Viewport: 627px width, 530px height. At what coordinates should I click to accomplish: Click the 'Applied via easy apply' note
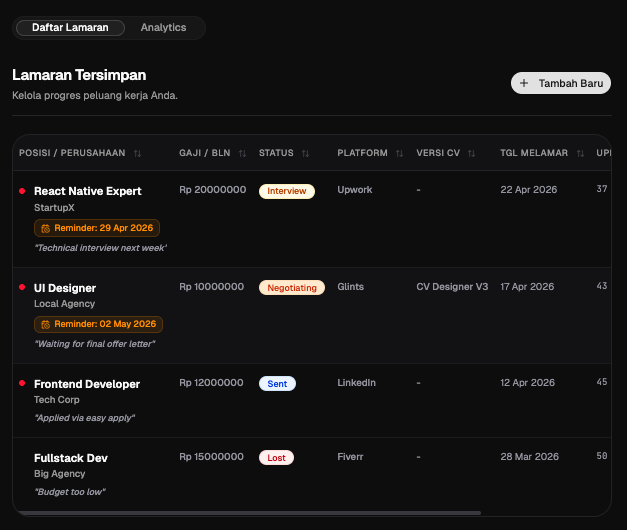tap(84, 418)
